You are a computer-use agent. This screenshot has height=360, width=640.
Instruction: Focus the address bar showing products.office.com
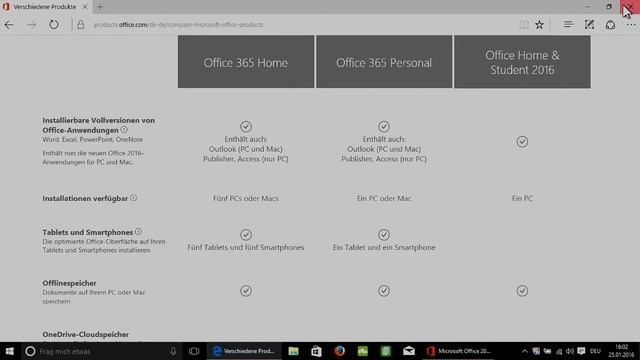178,24
